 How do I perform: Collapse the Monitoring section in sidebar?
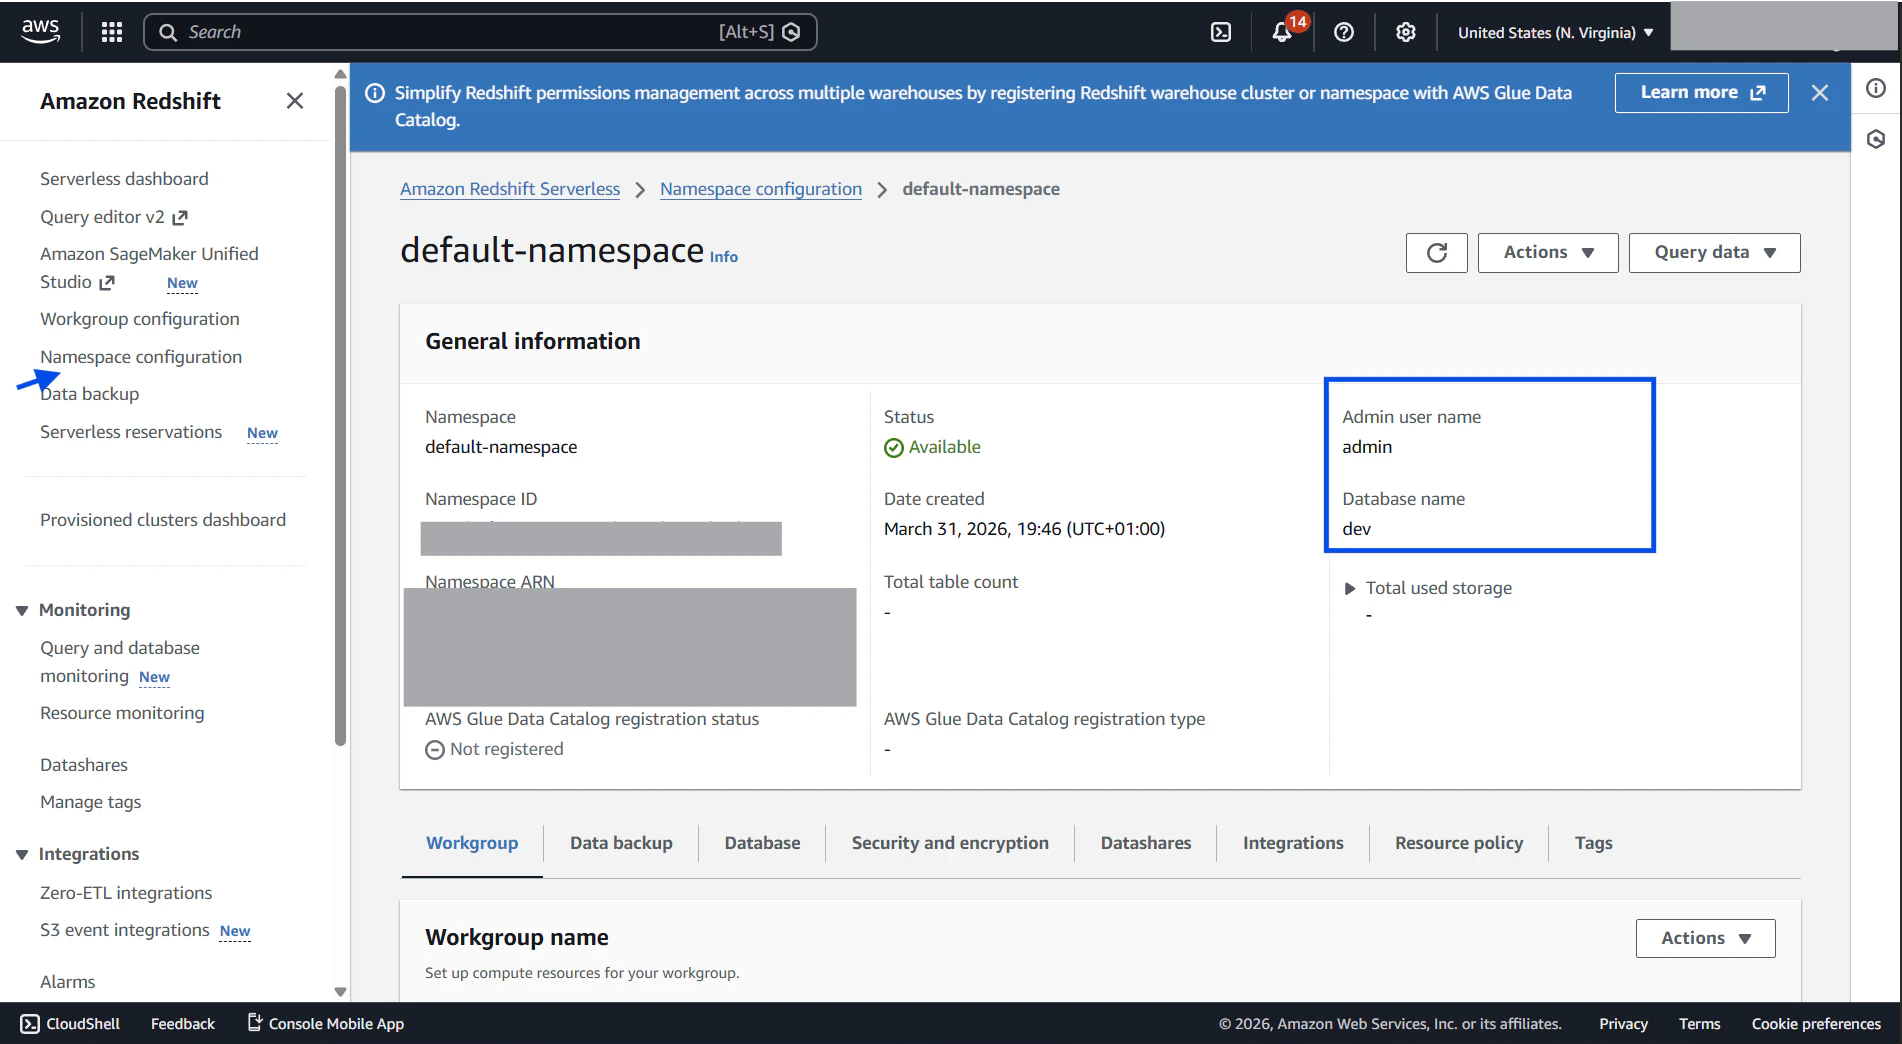point(22,611)
